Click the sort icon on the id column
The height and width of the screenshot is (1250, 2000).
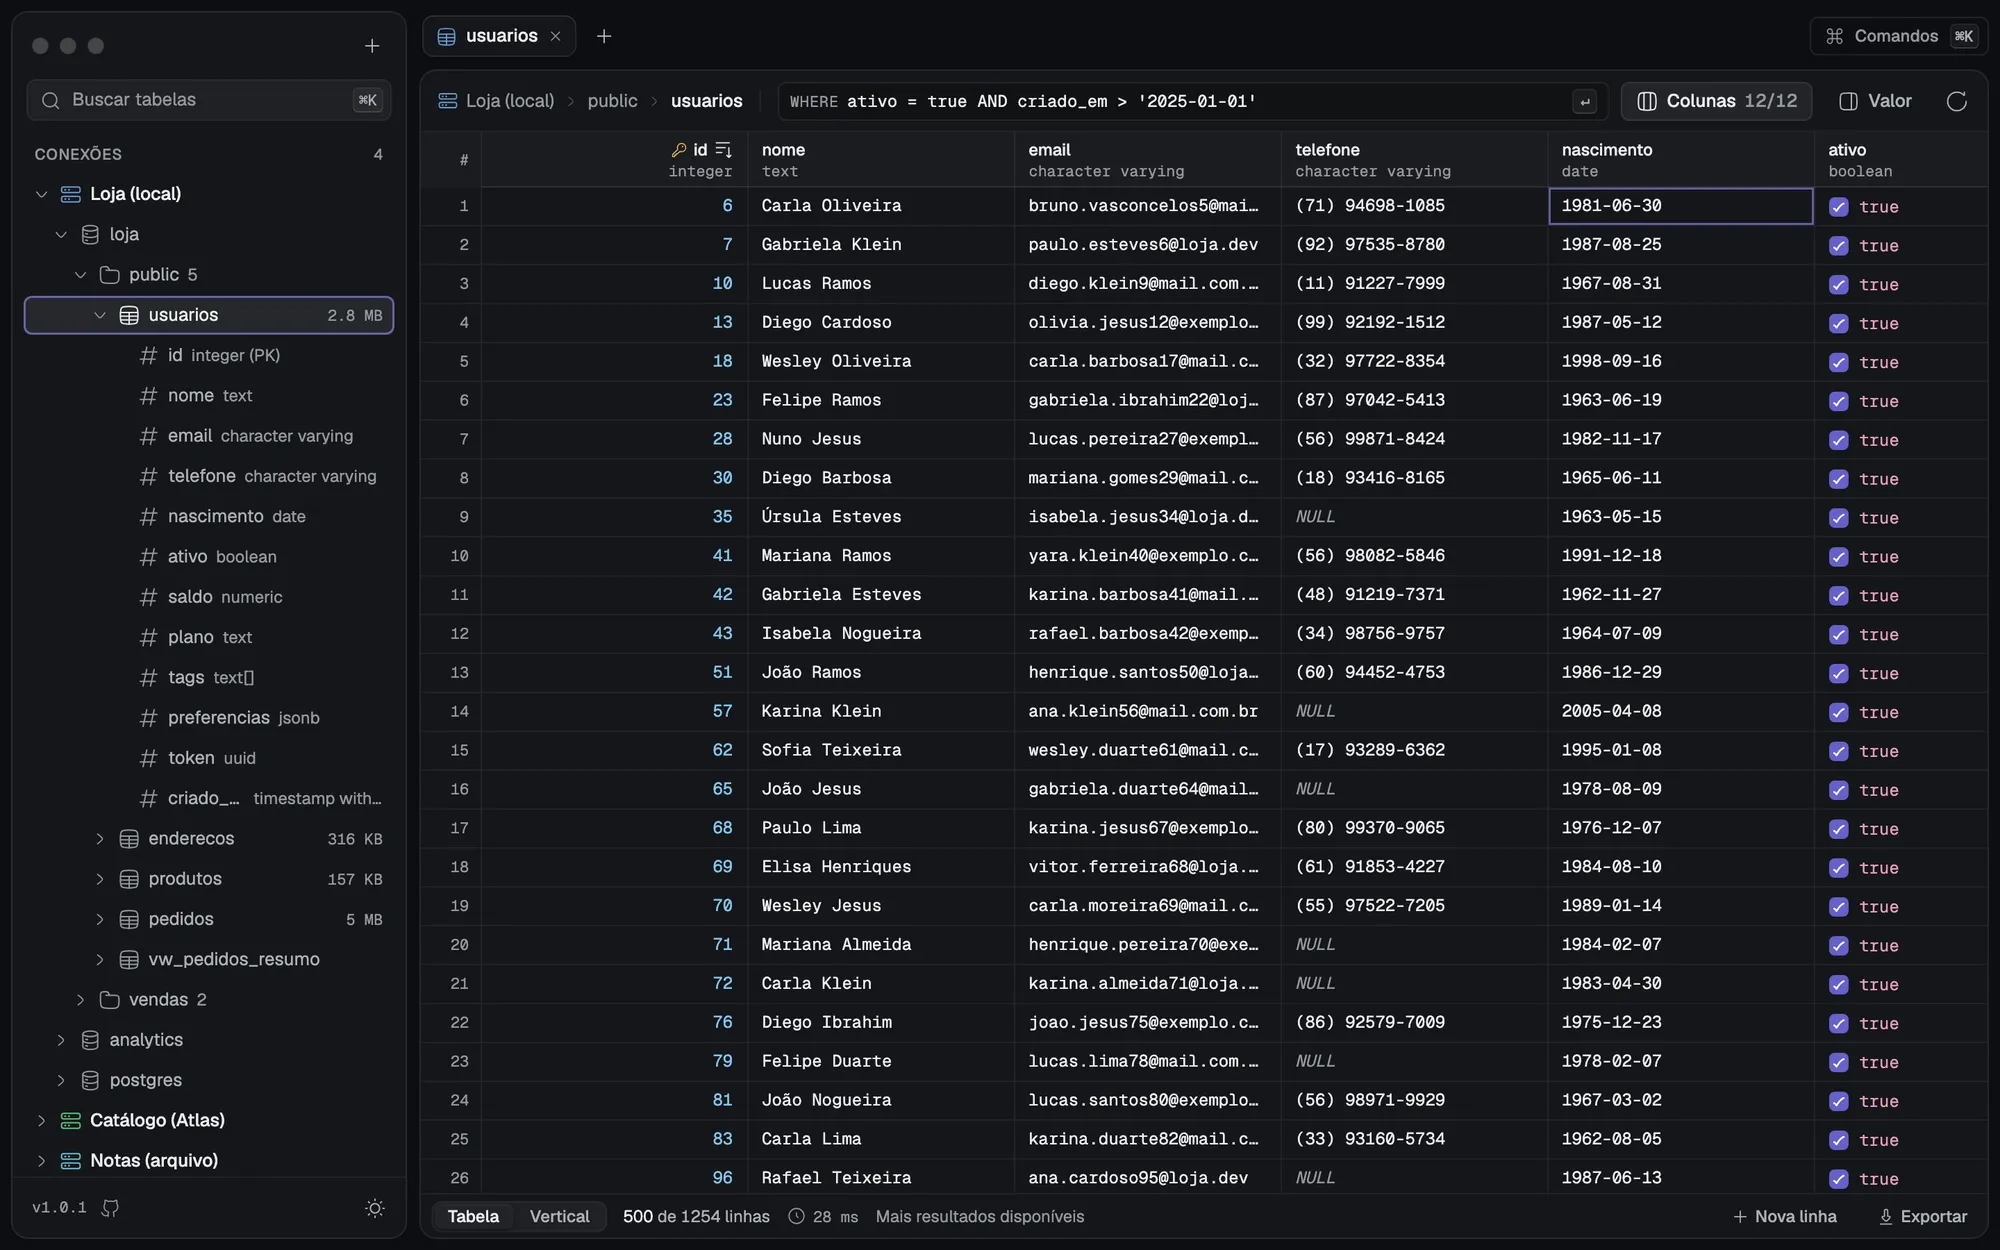724,150
